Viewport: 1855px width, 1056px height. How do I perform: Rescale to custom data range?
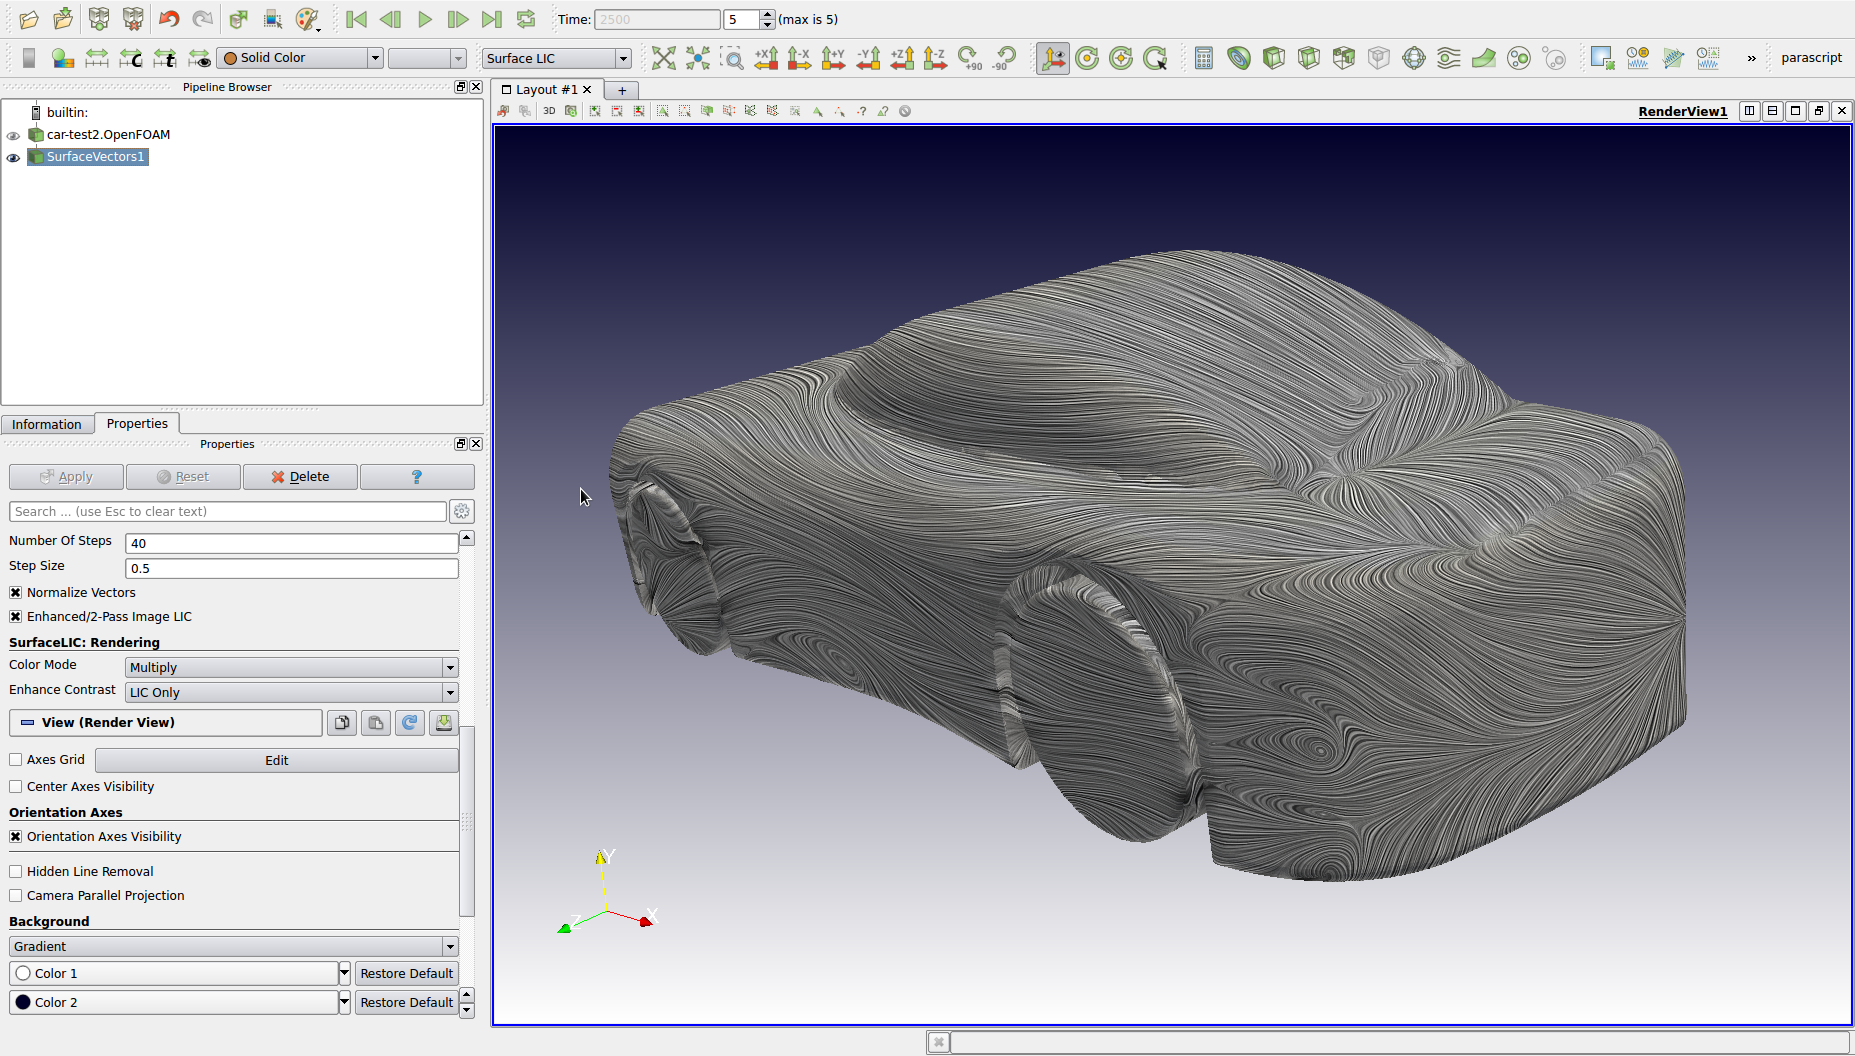click(131, 58)
